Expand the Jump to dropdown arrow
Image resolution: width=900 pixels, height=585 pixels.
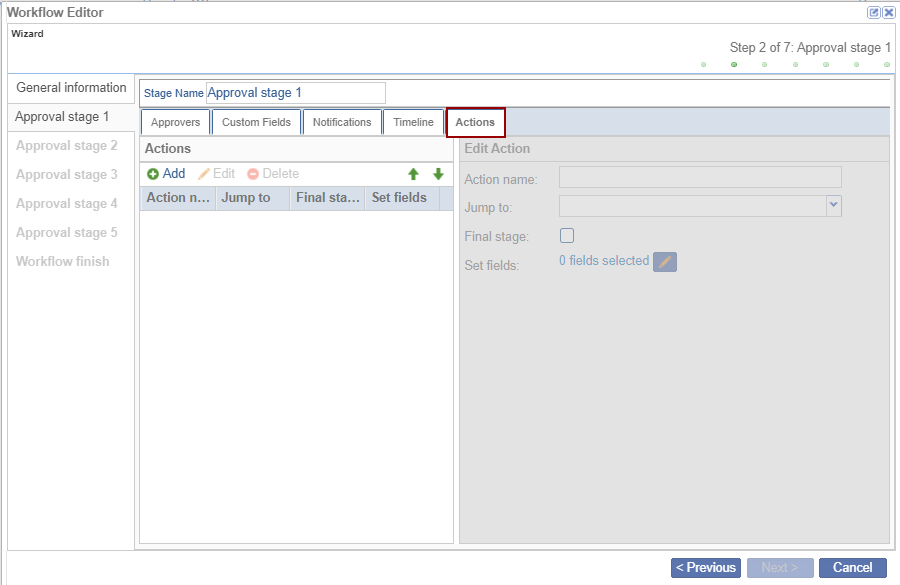[834, 206]
